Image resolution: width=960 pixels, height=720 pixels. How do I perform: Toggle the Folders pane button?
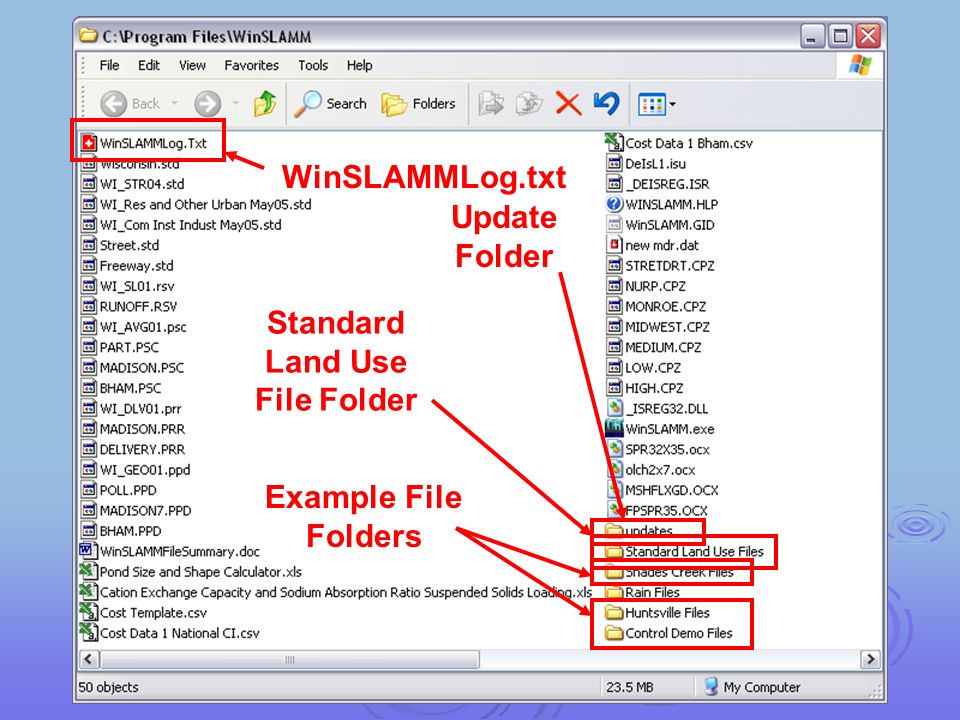tap(419, 103)
